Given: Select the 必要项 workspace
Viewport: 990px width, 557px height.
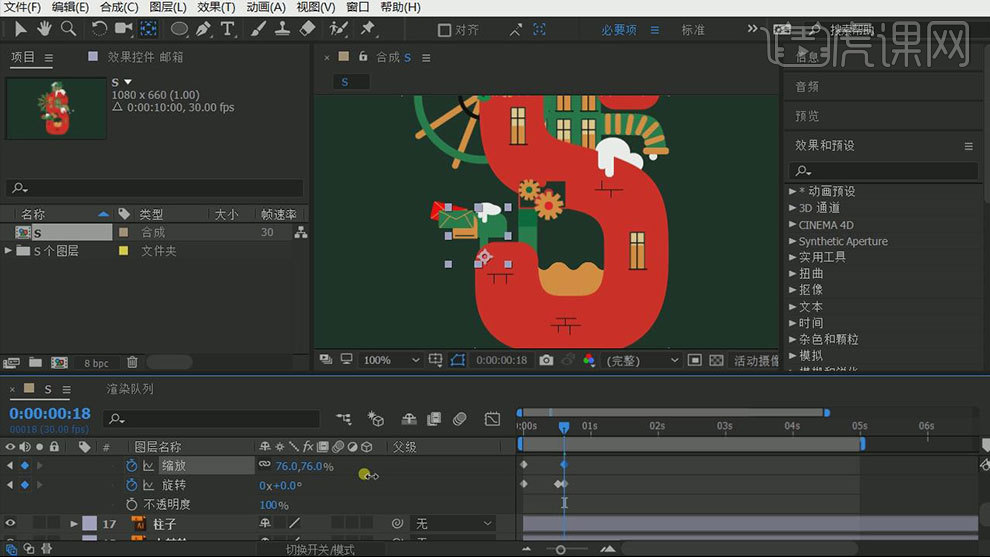Looking at the screenshot, I should pyautogui.click(x=619, y=30).
